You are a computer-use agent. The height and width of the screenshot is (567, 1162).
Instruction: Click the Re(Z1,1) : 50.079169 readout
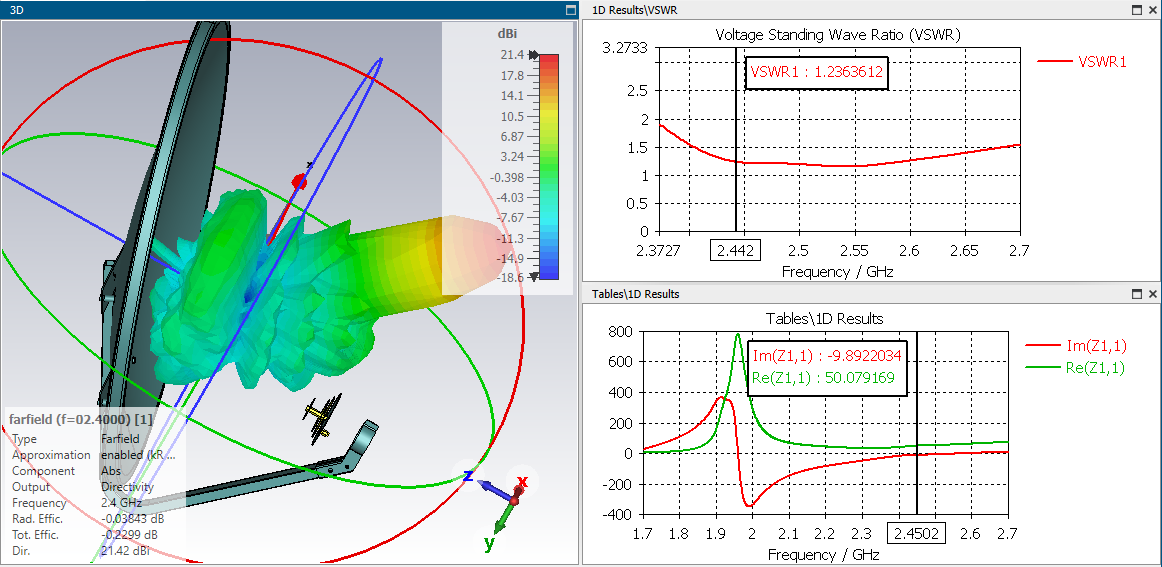(823, 377)
